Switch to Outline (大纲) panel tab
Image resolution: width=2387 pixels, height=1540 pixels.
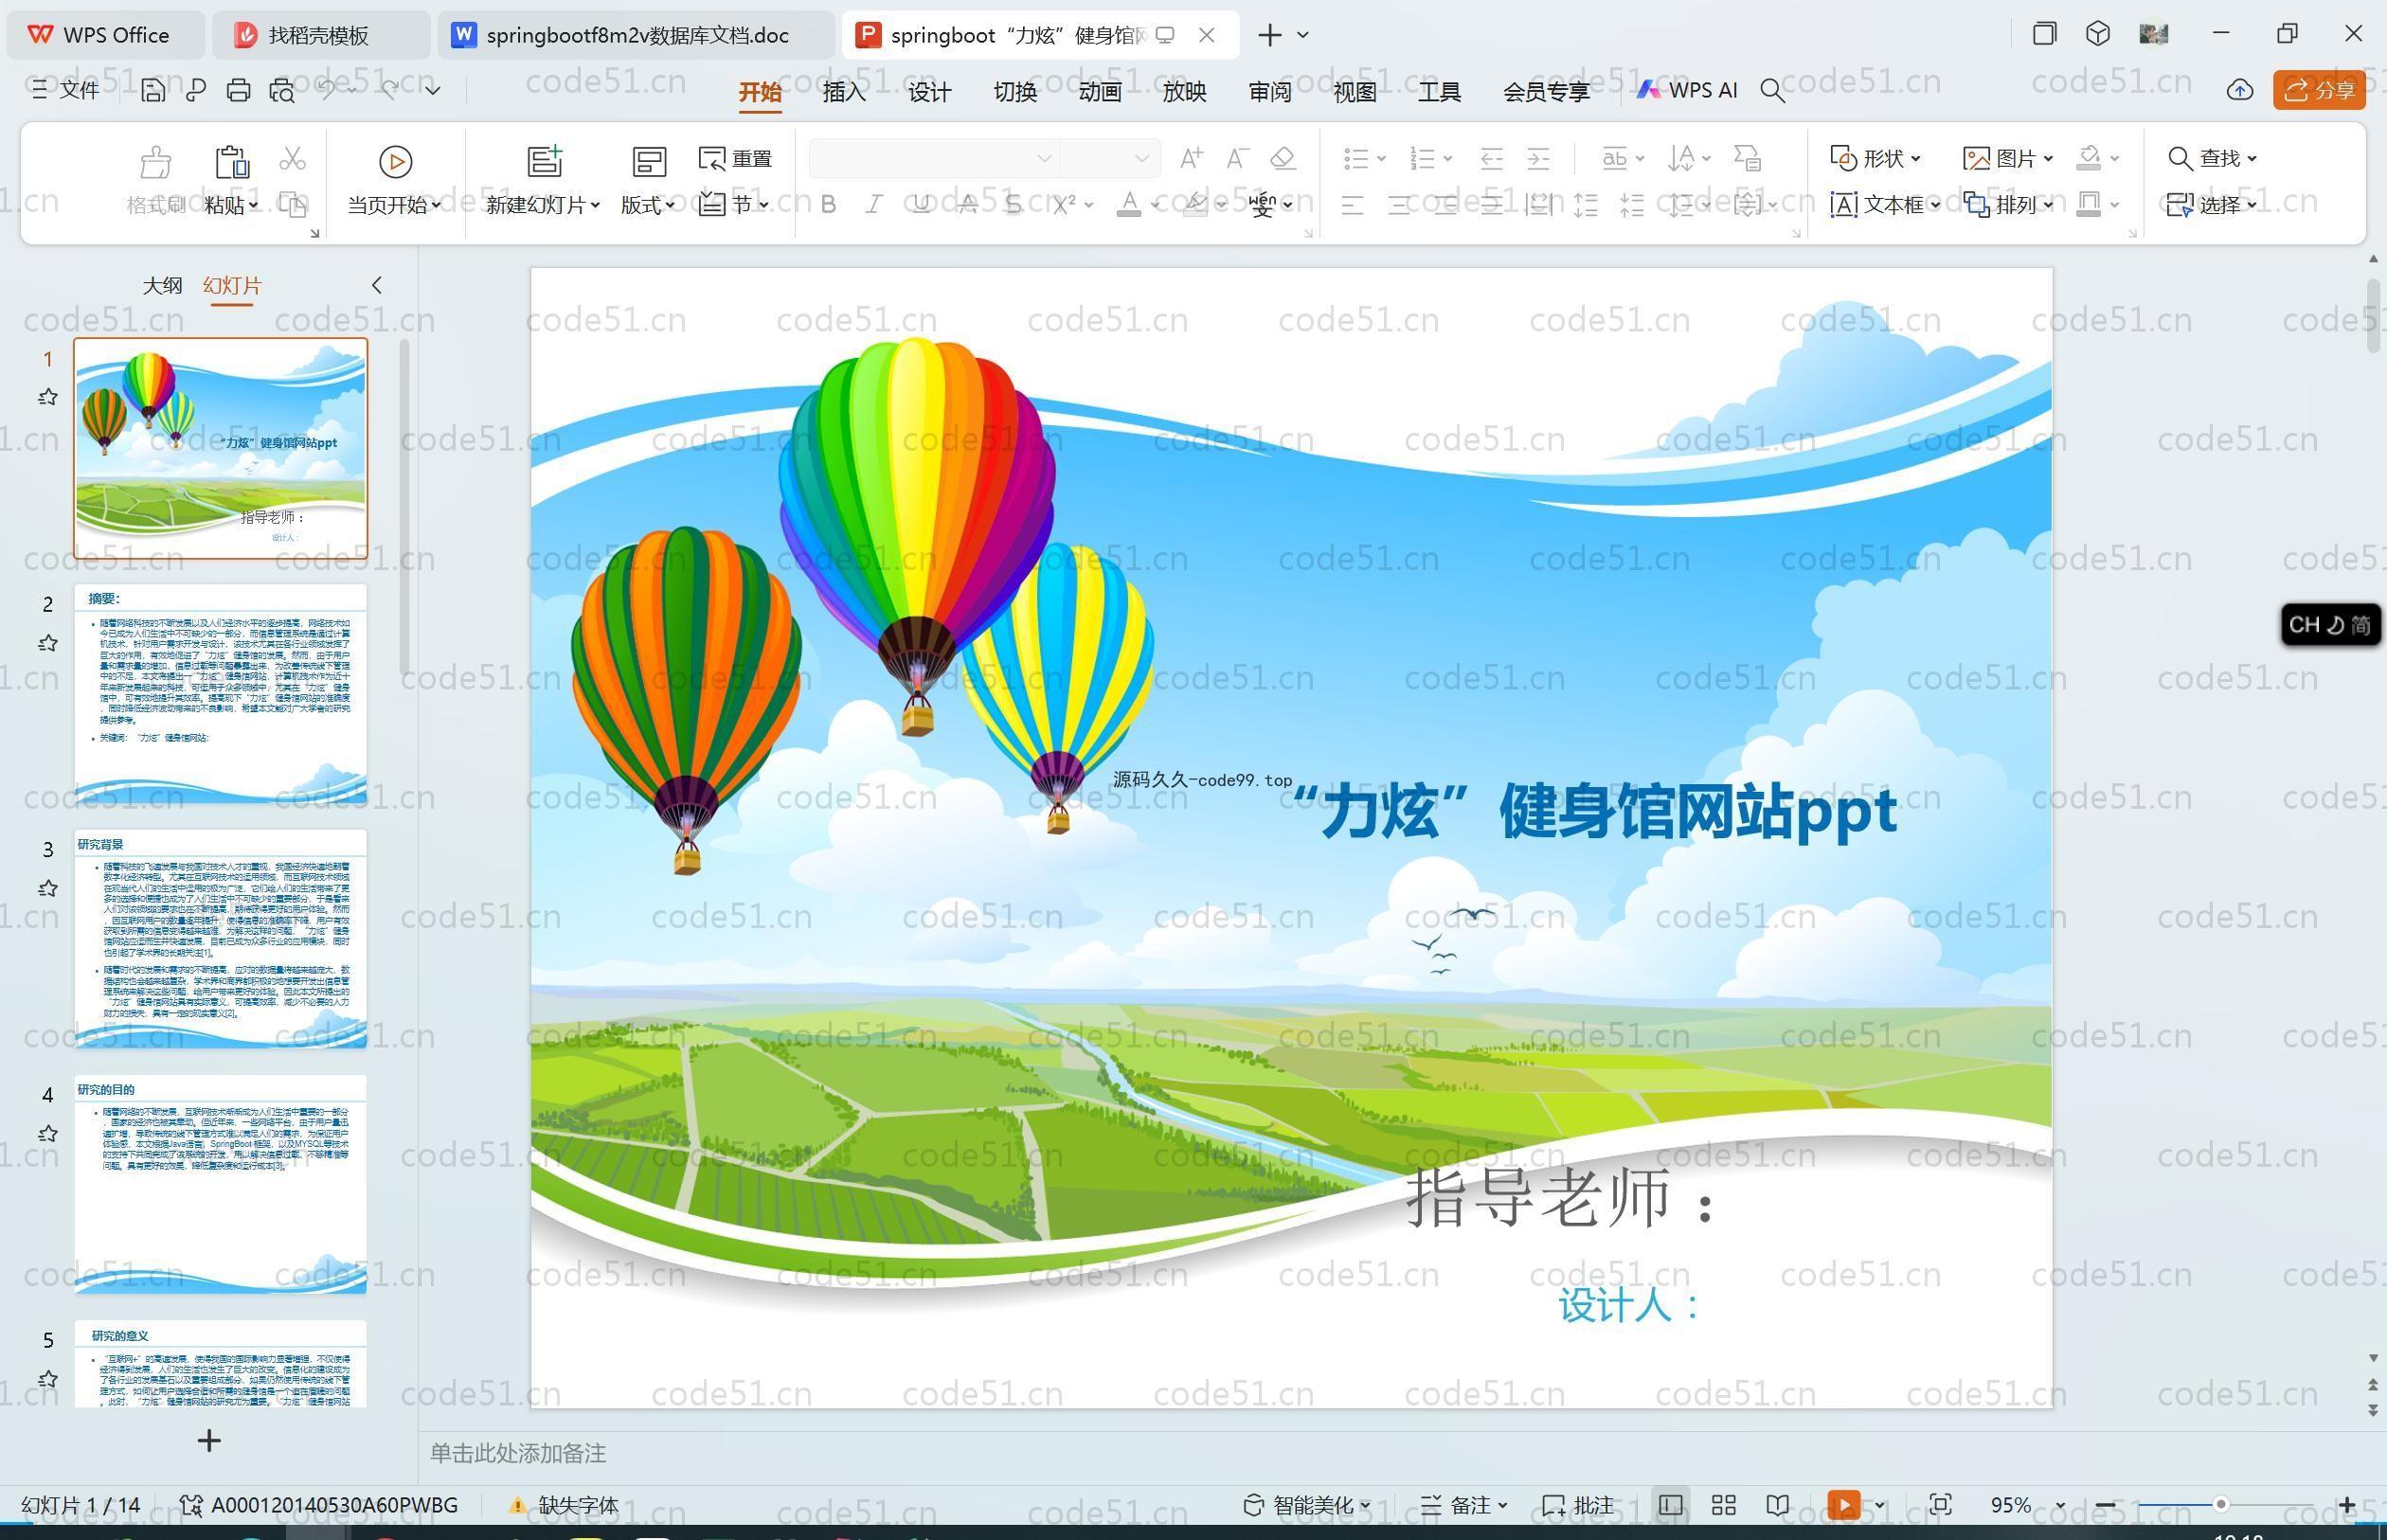tap(162, 286)
